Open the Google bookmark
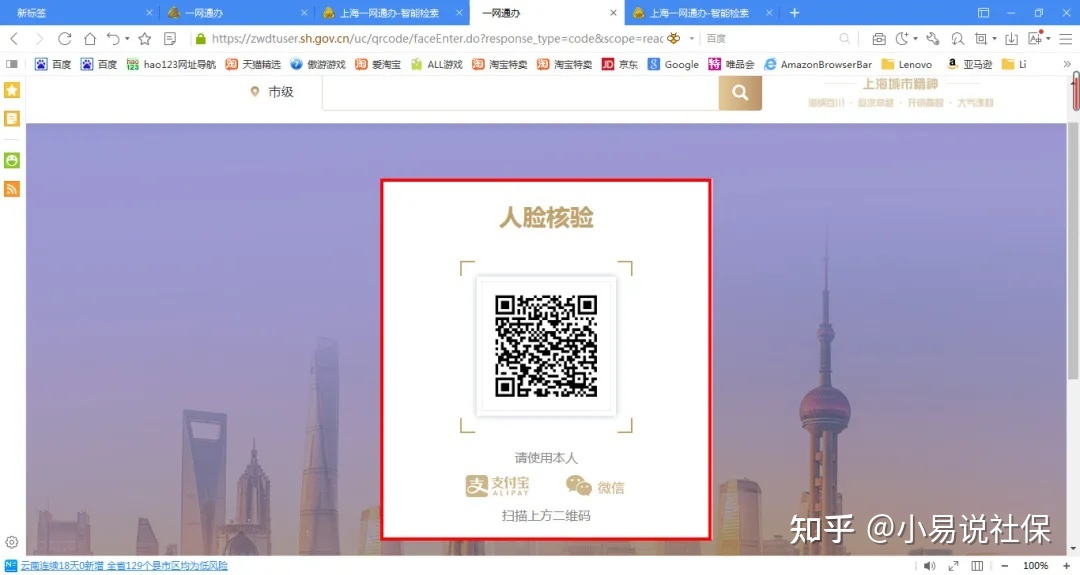 [673, 64]
